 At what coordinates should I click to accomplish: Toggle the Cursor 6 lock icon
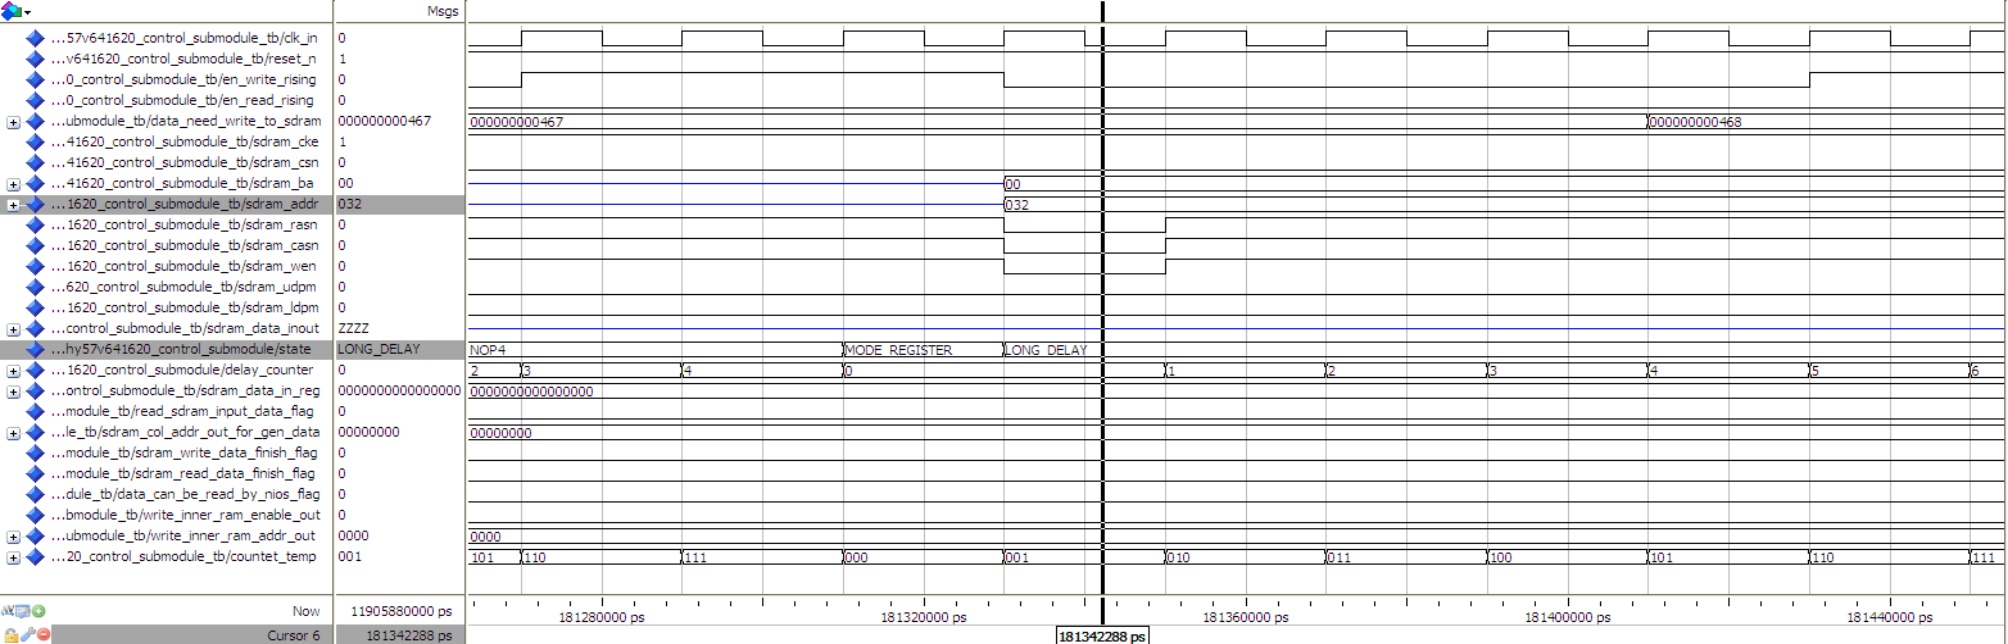click(10, 635)
